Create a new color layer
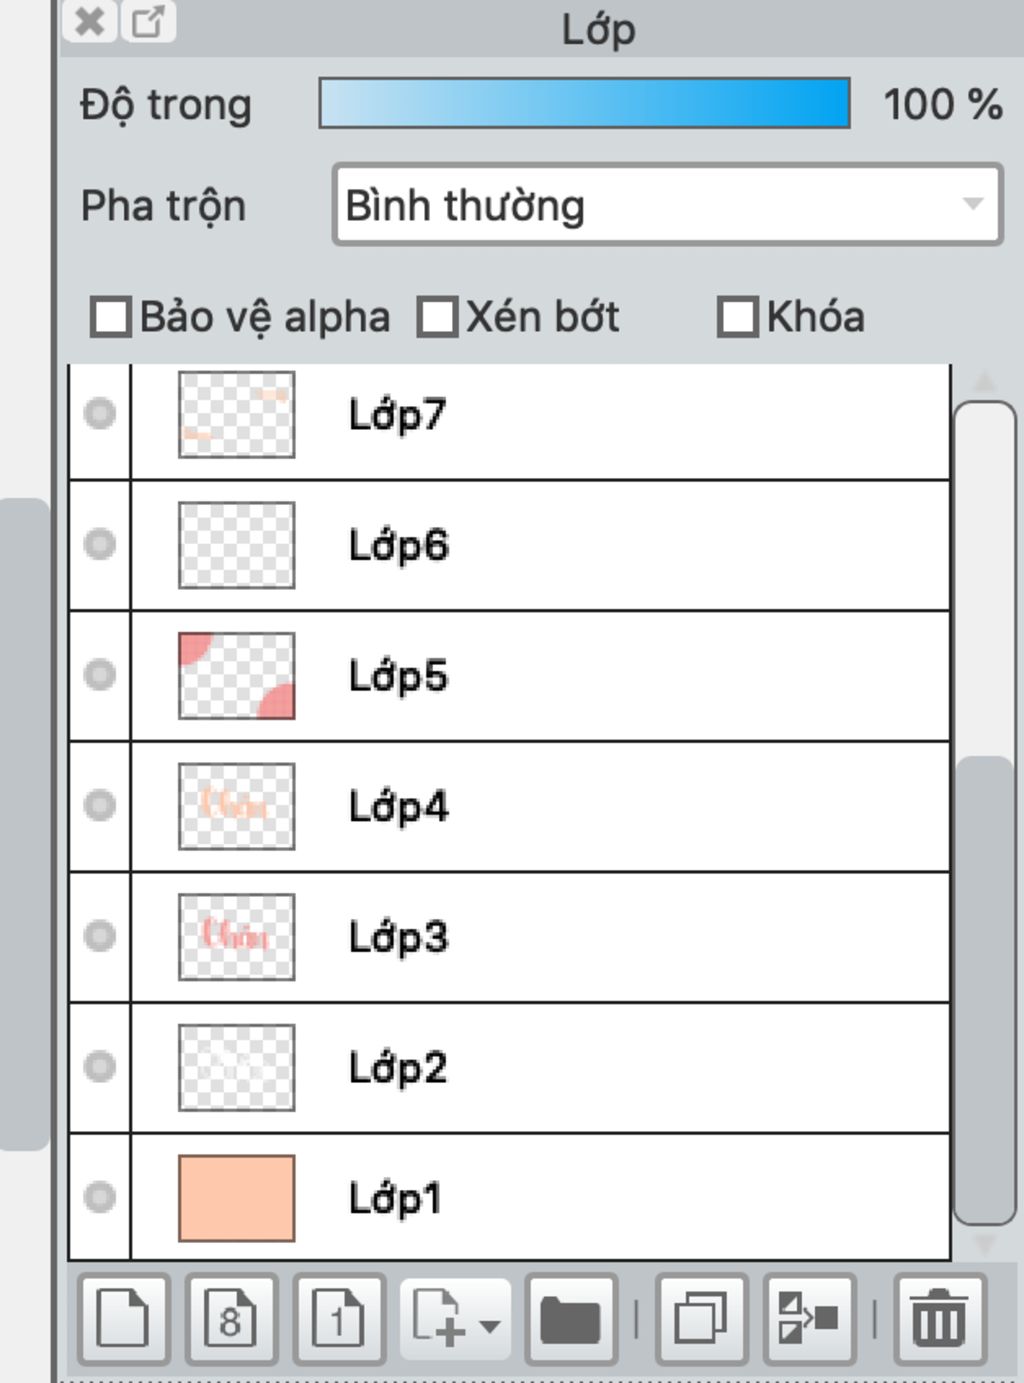 coord(122,1319)
